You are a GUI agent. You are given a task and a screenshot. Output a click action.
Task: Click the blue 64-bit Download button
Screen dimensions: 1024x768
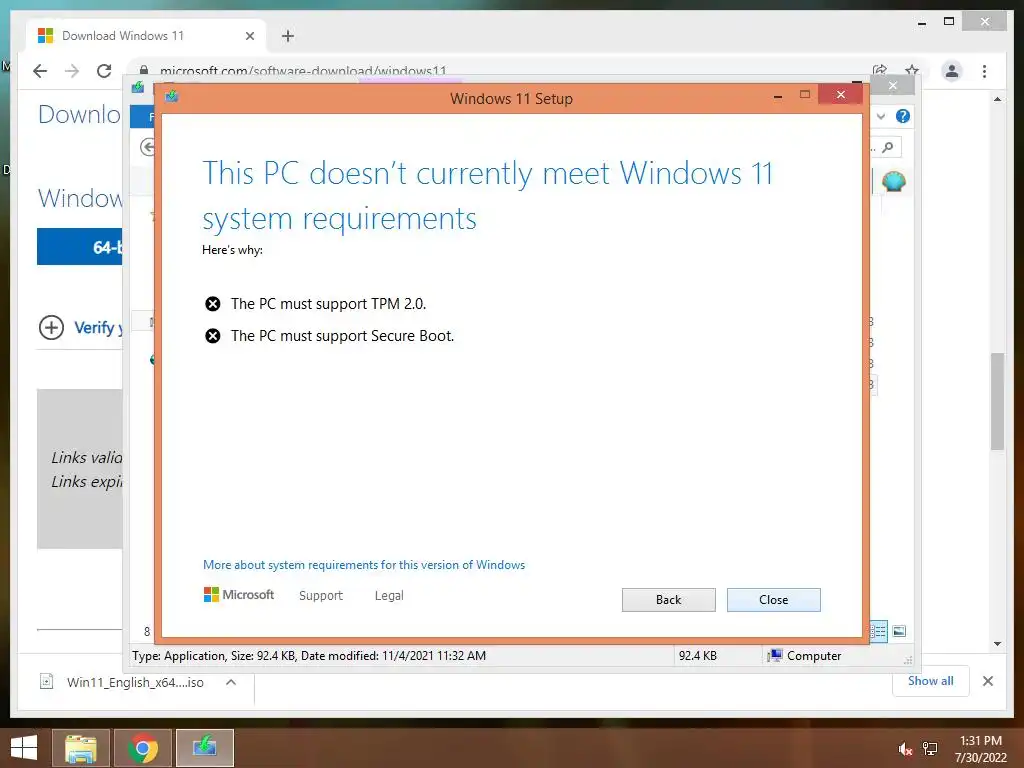tap(80, 247)
